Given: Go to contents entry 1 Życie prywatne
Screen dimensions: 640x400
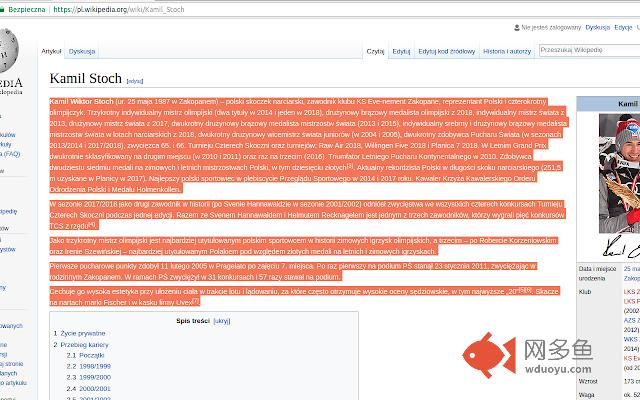Looking at the screenshot, I should 79,333.
